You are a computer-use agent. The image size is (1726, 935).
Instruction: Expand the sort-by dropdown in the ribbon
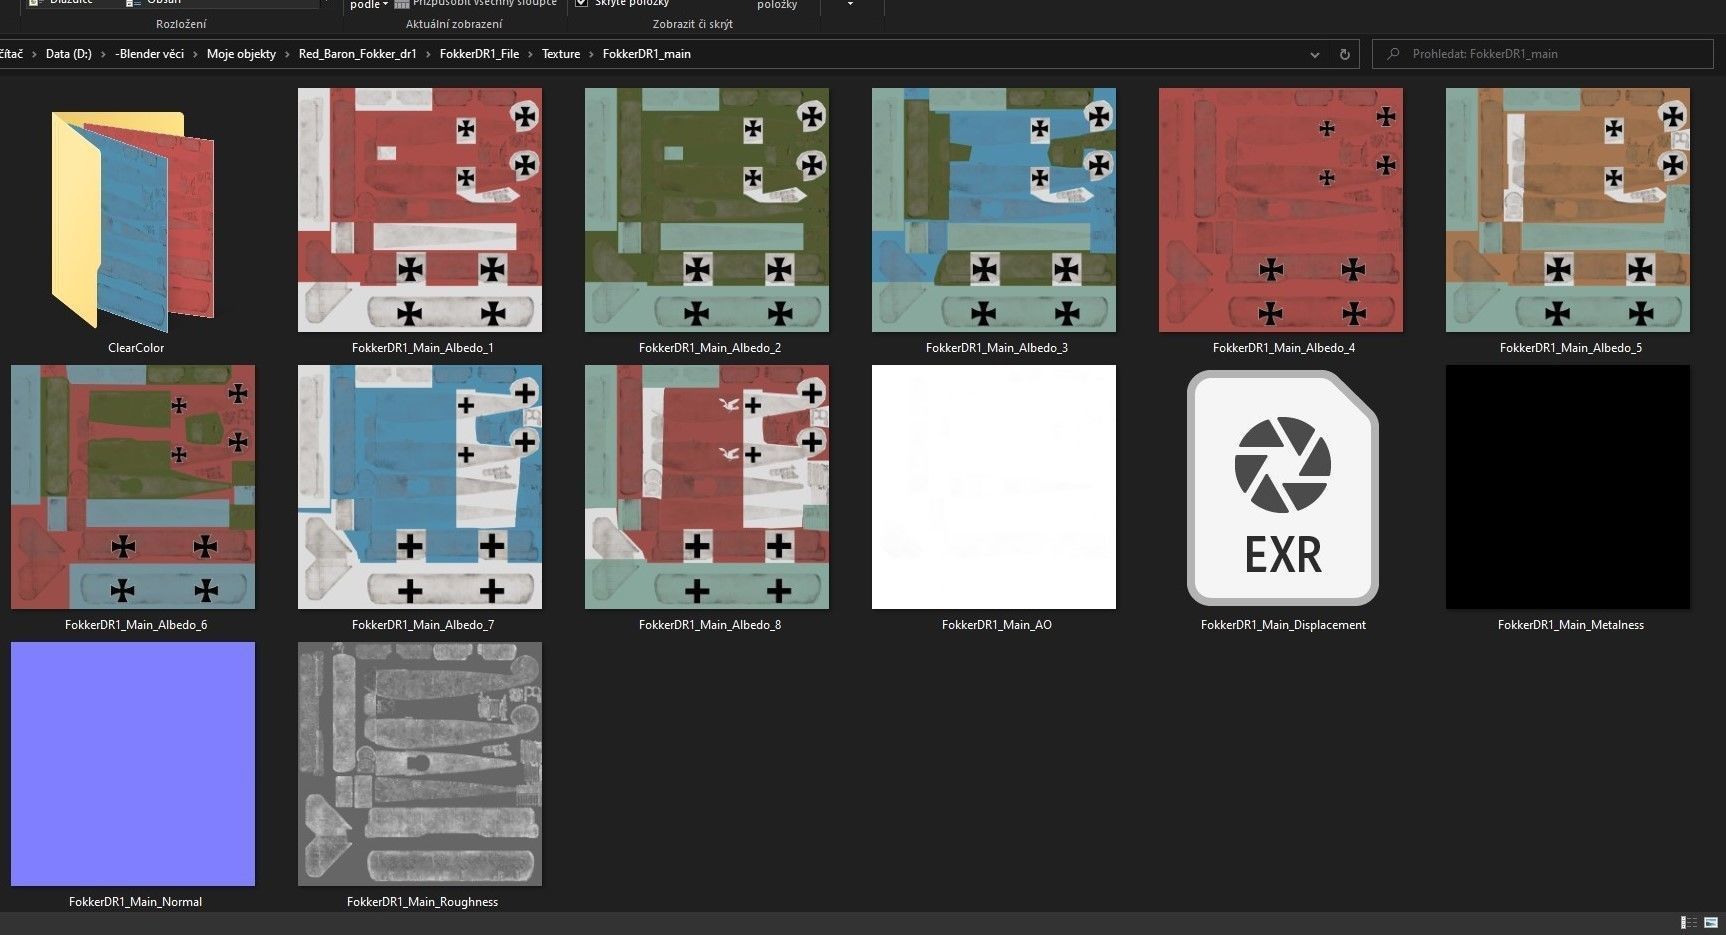(x=367, y=5)
